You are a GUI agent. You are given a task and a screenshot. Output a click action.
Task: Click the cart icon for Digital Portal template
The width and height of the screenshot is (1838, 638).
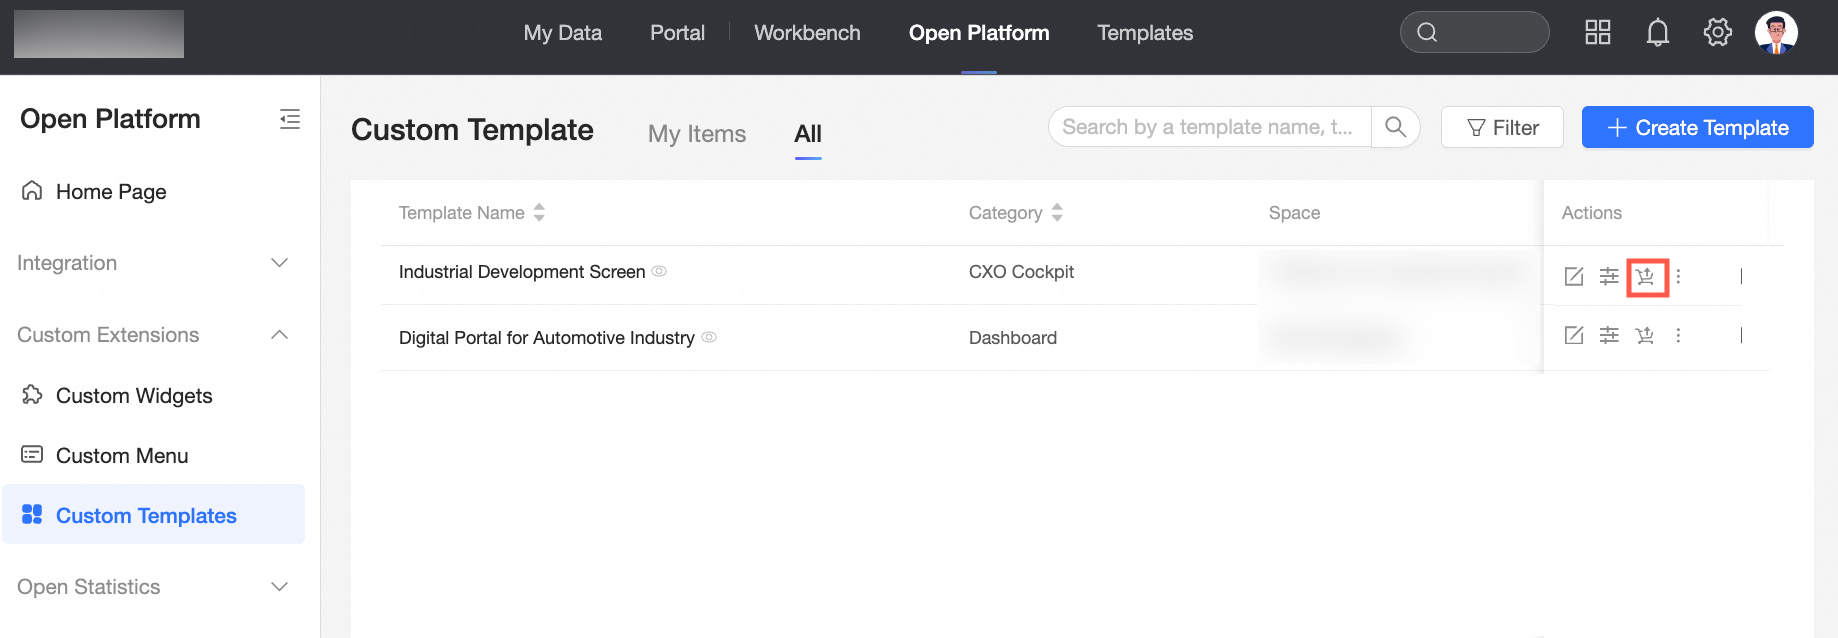point(1645,335)
